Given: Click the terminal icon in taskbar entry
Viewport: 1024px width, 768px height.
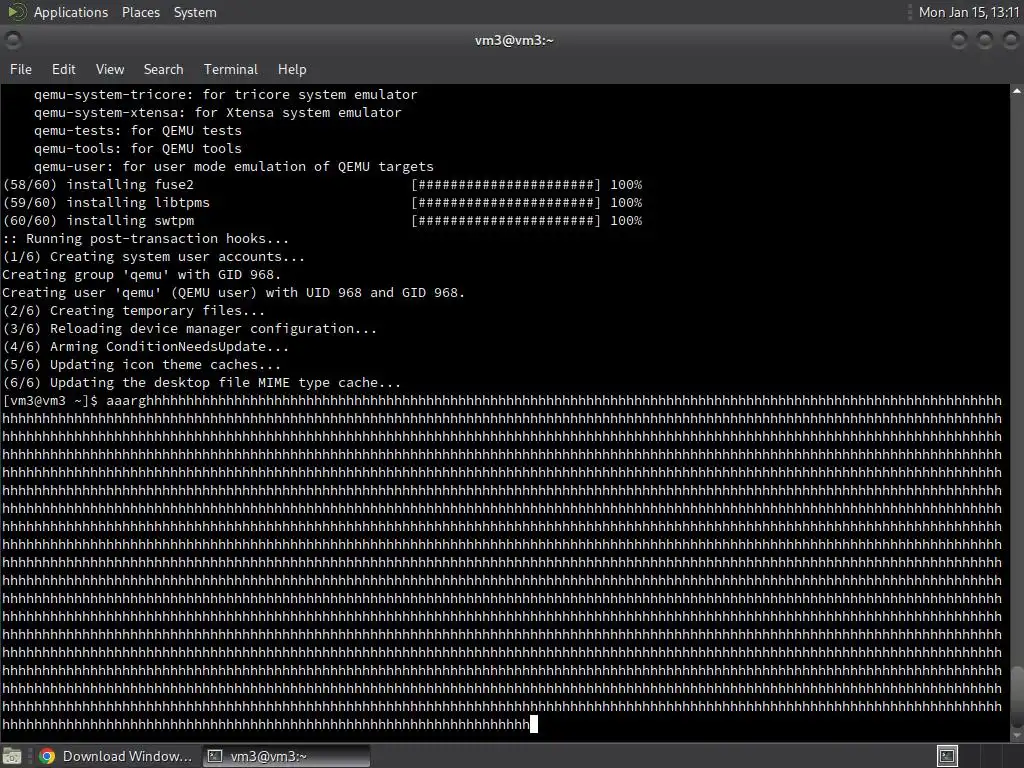Looking at the screenshot, I should coord(214,756).
